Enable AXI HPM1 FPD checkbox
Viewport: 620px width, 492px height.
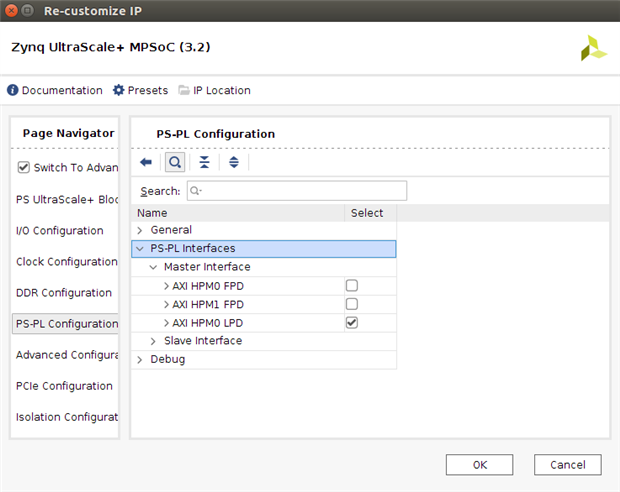[351, 304]
